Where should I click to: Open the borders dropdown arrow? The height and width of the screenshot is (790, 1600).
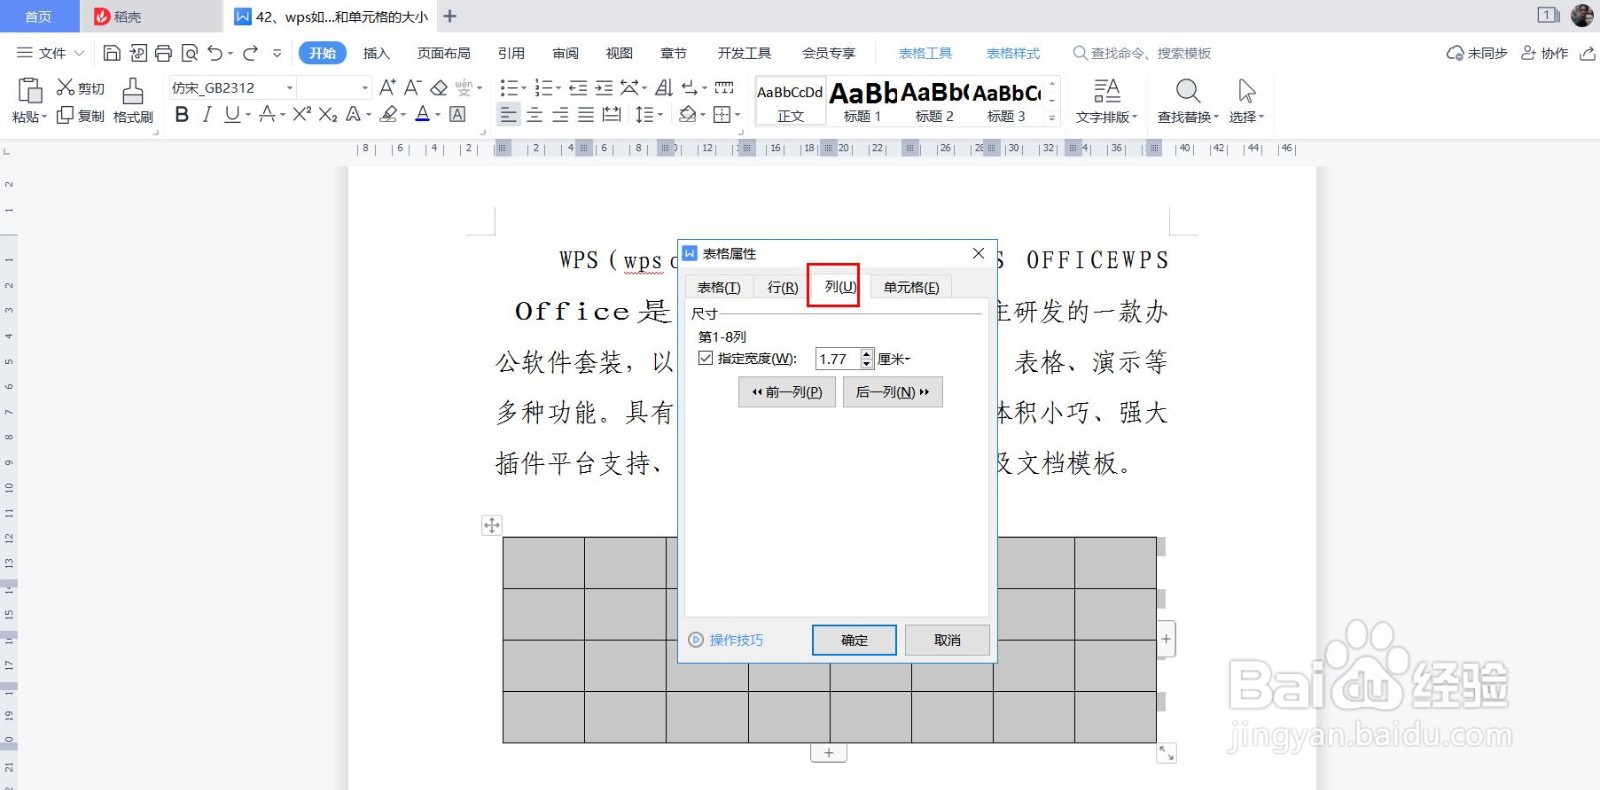point(738,115)
